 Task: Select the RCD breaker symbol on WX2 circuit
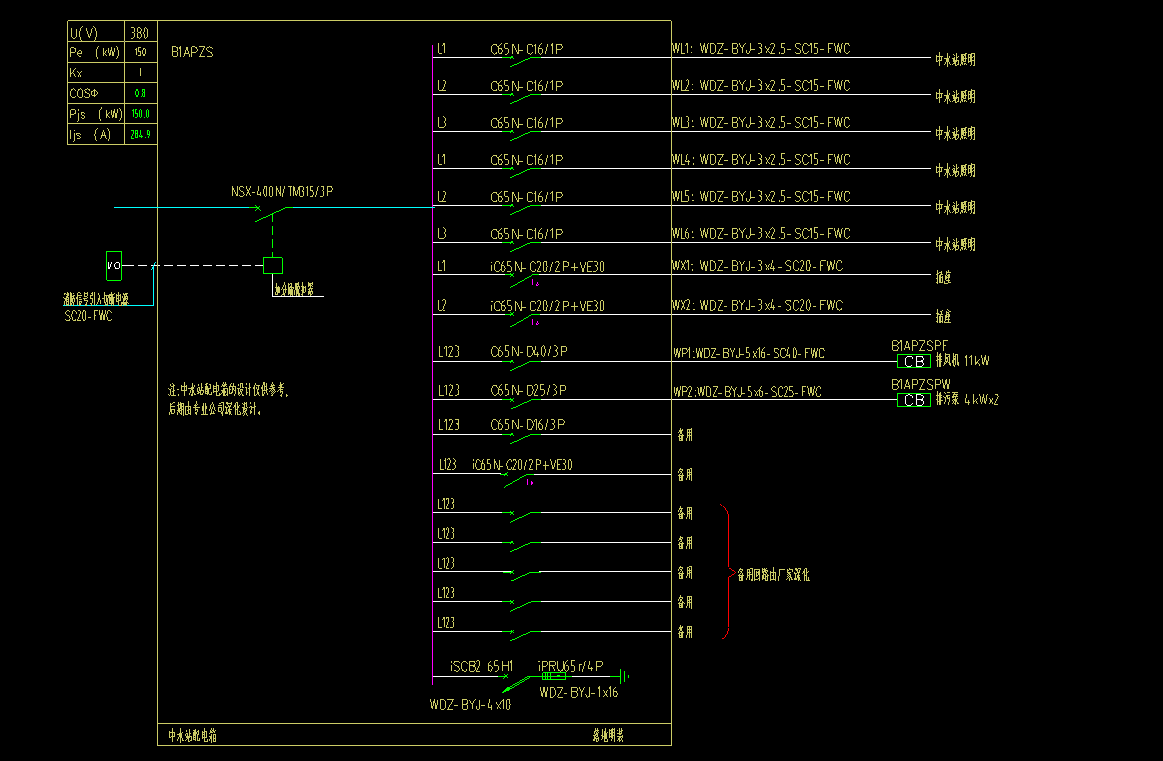[524, 319]
